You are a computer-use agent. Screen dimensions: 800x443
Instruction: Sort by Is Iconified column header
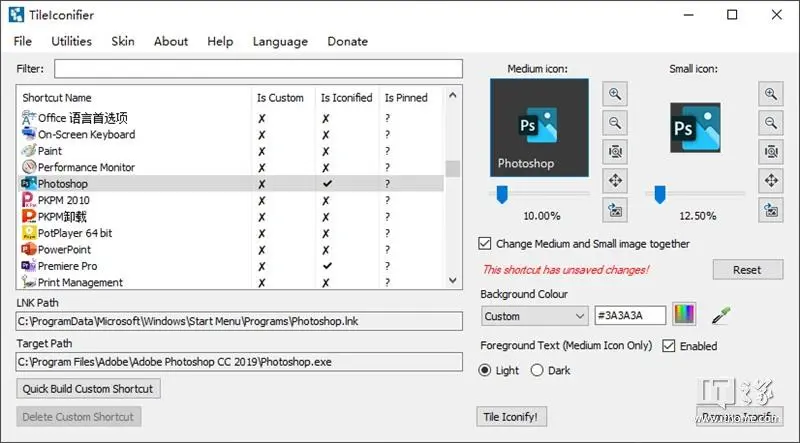pos(347,97)
